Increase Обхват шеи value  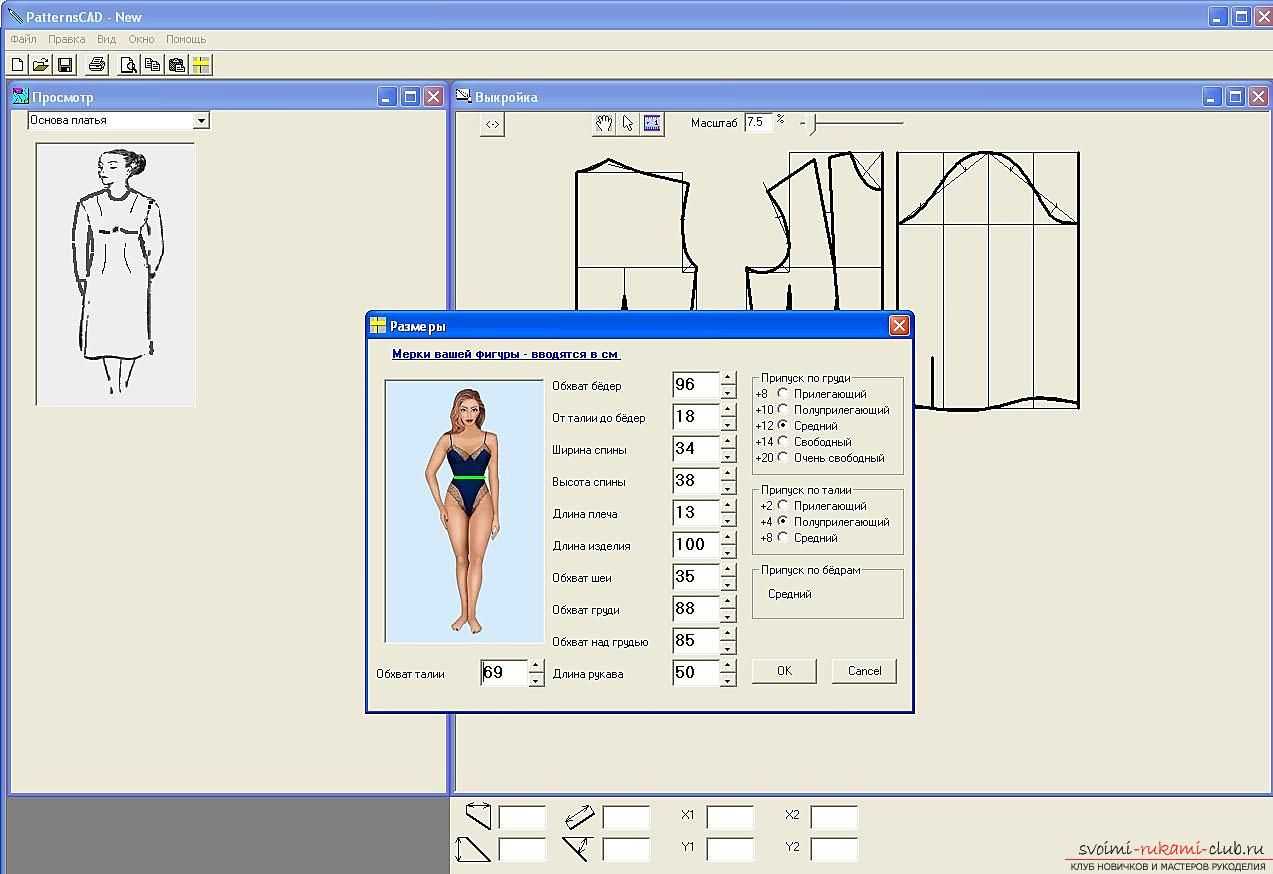[728, 571]
